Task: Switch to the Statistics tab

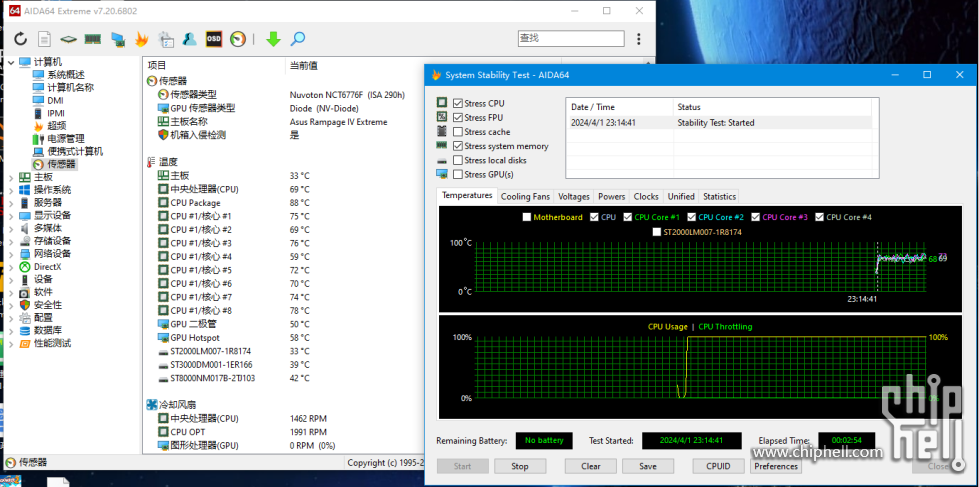Action: [x=719, y=196]
